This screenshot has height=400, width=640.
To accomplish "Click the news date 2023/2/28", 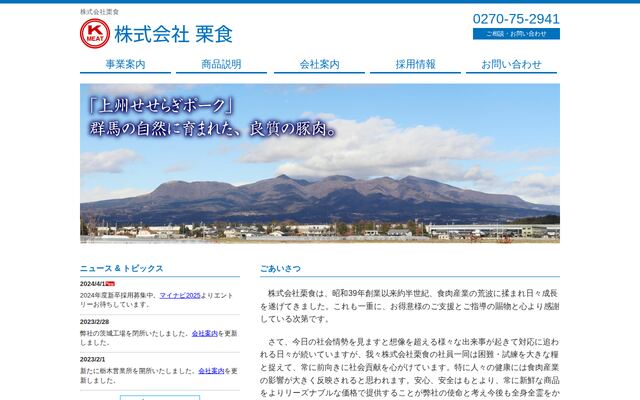I will point(94,322).
